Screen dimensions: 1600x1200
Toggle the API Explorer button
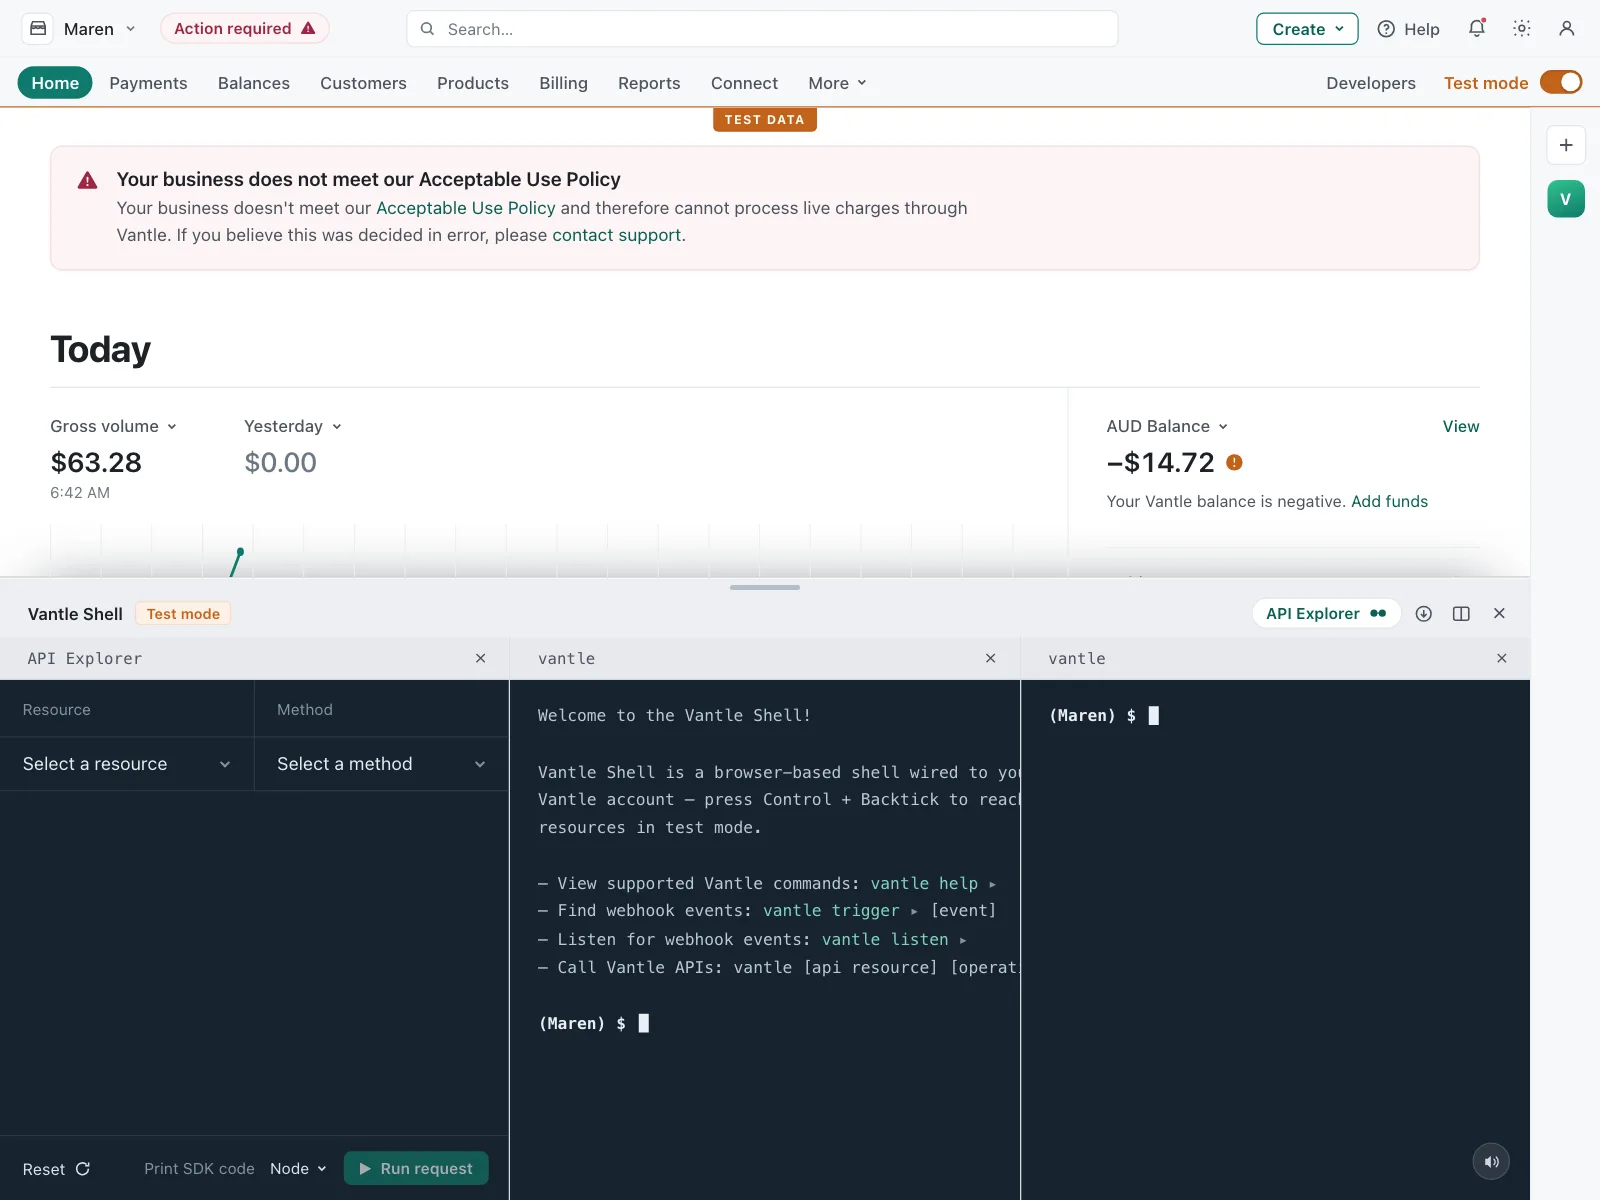(x=1326, y=614)
